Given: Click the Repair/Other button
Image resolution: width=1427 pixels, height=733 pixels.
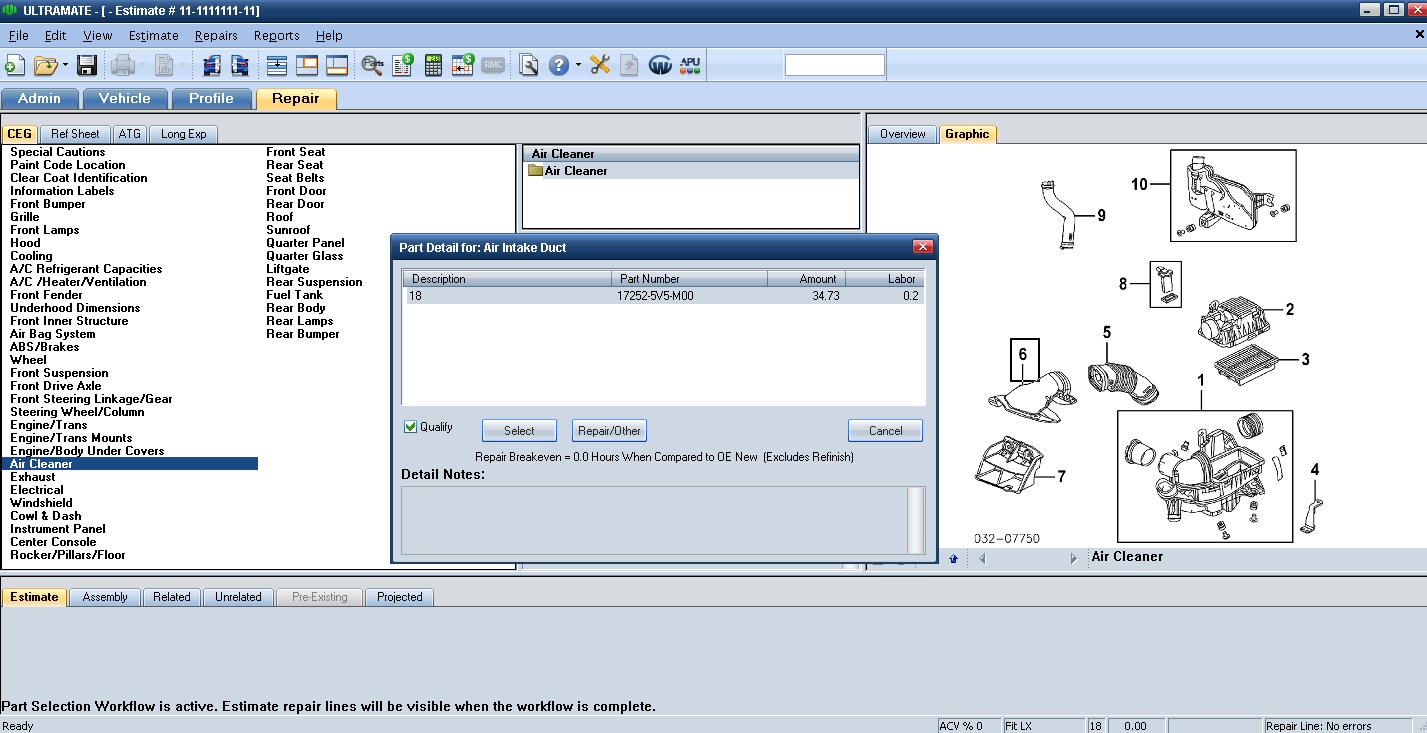Looking at the screenshot, I should pos(609,431).
